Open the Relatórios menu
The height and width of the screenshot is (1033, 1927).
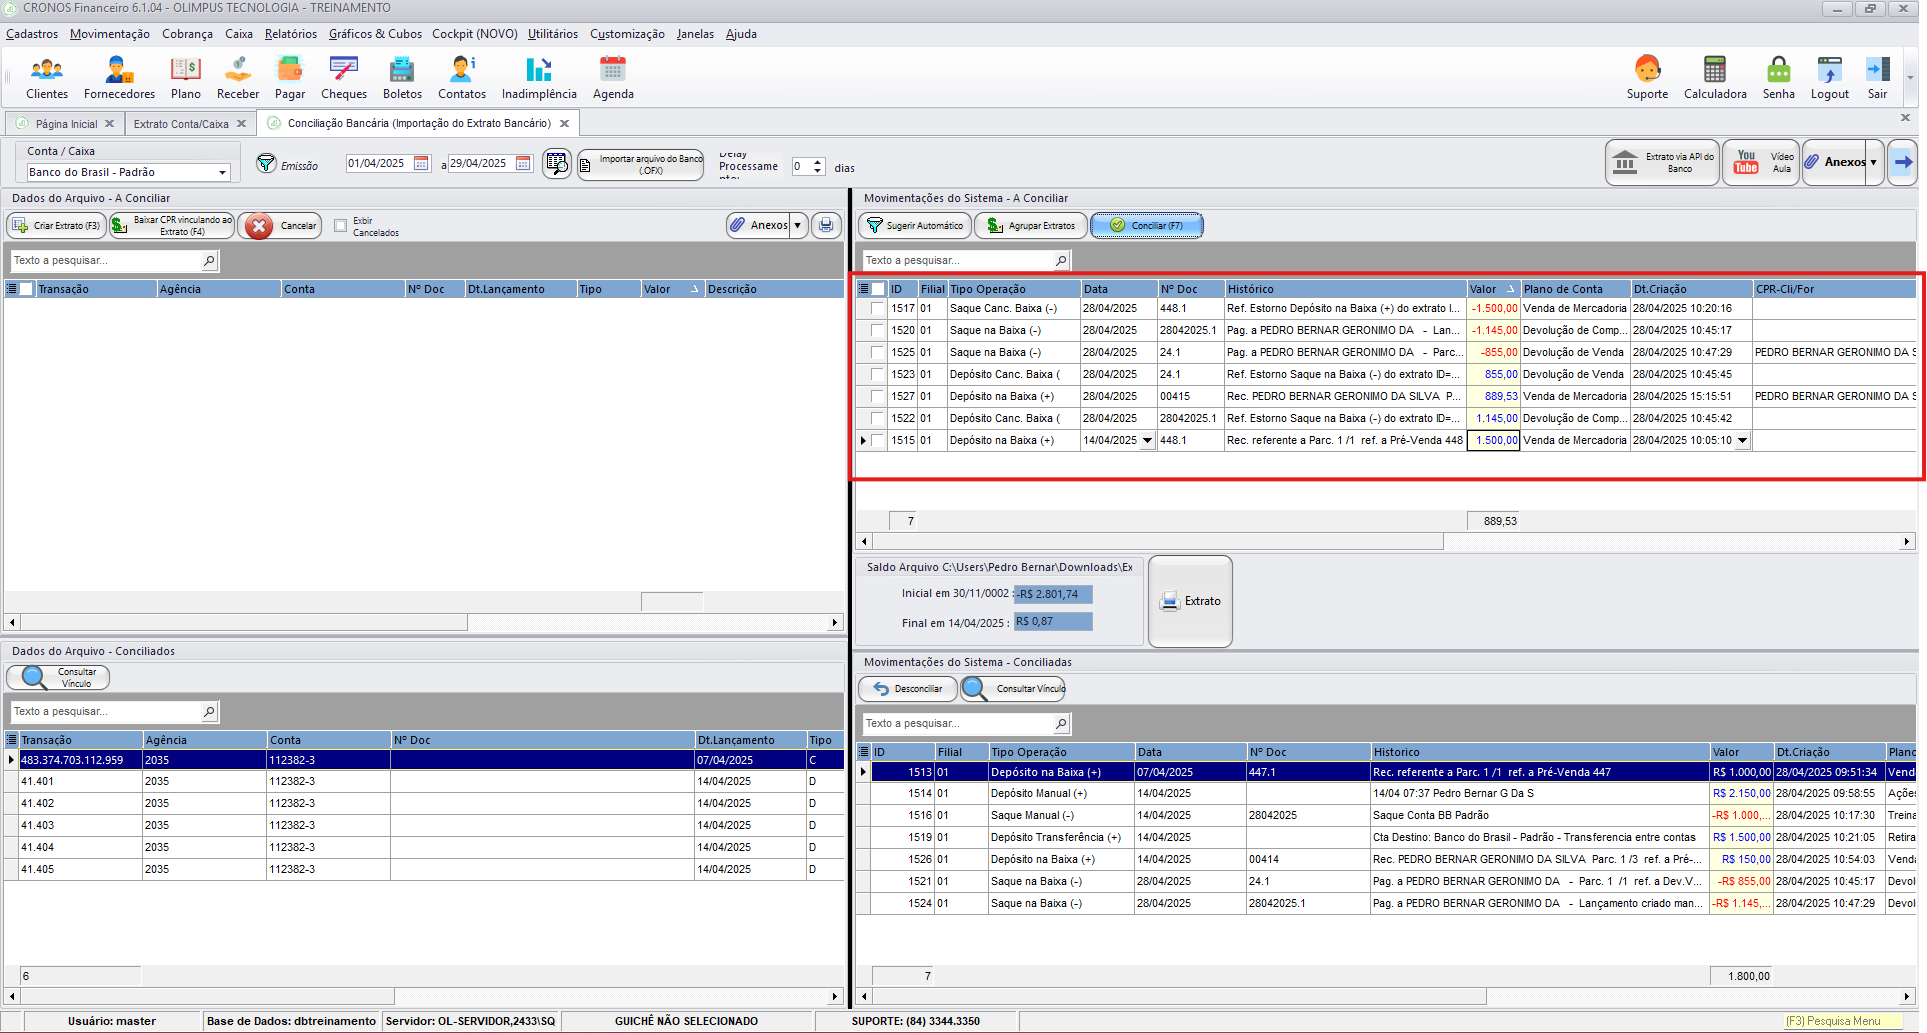[x=291, y=34]
